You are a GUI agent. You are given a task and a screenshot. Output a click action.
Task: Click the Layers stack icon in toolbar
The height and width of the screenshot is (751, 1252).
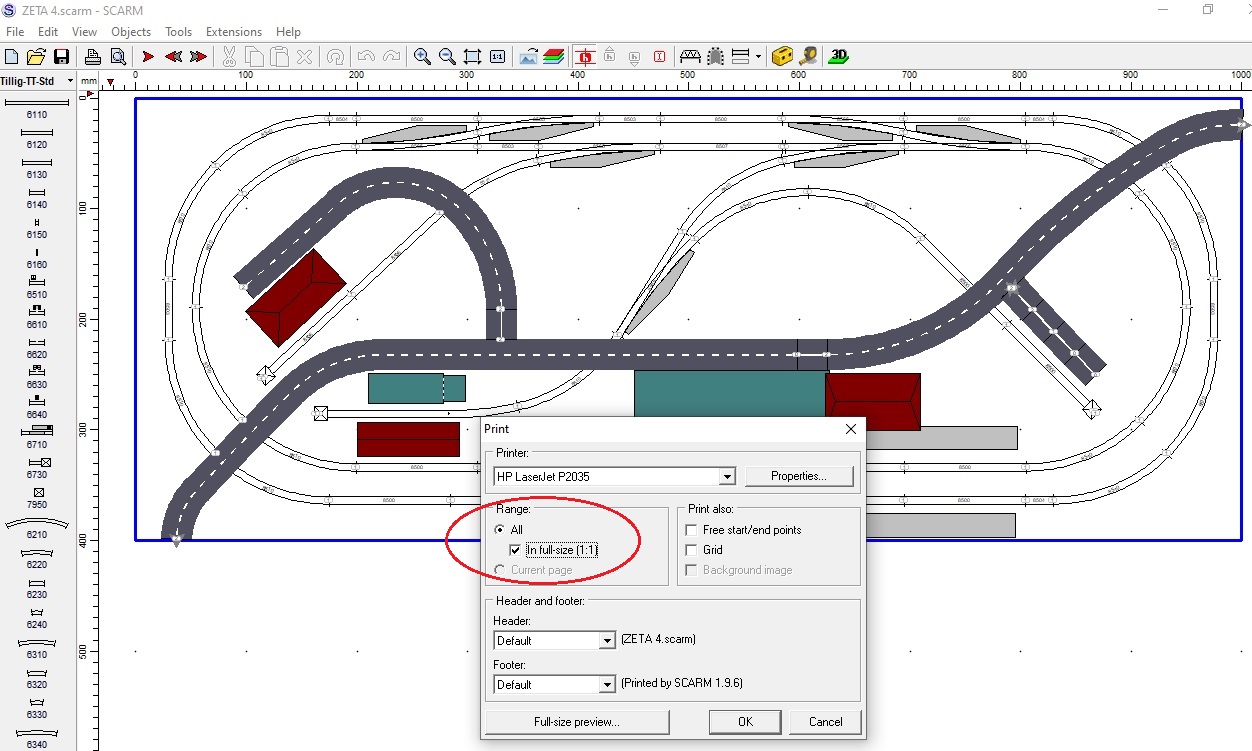coord(554,57)
